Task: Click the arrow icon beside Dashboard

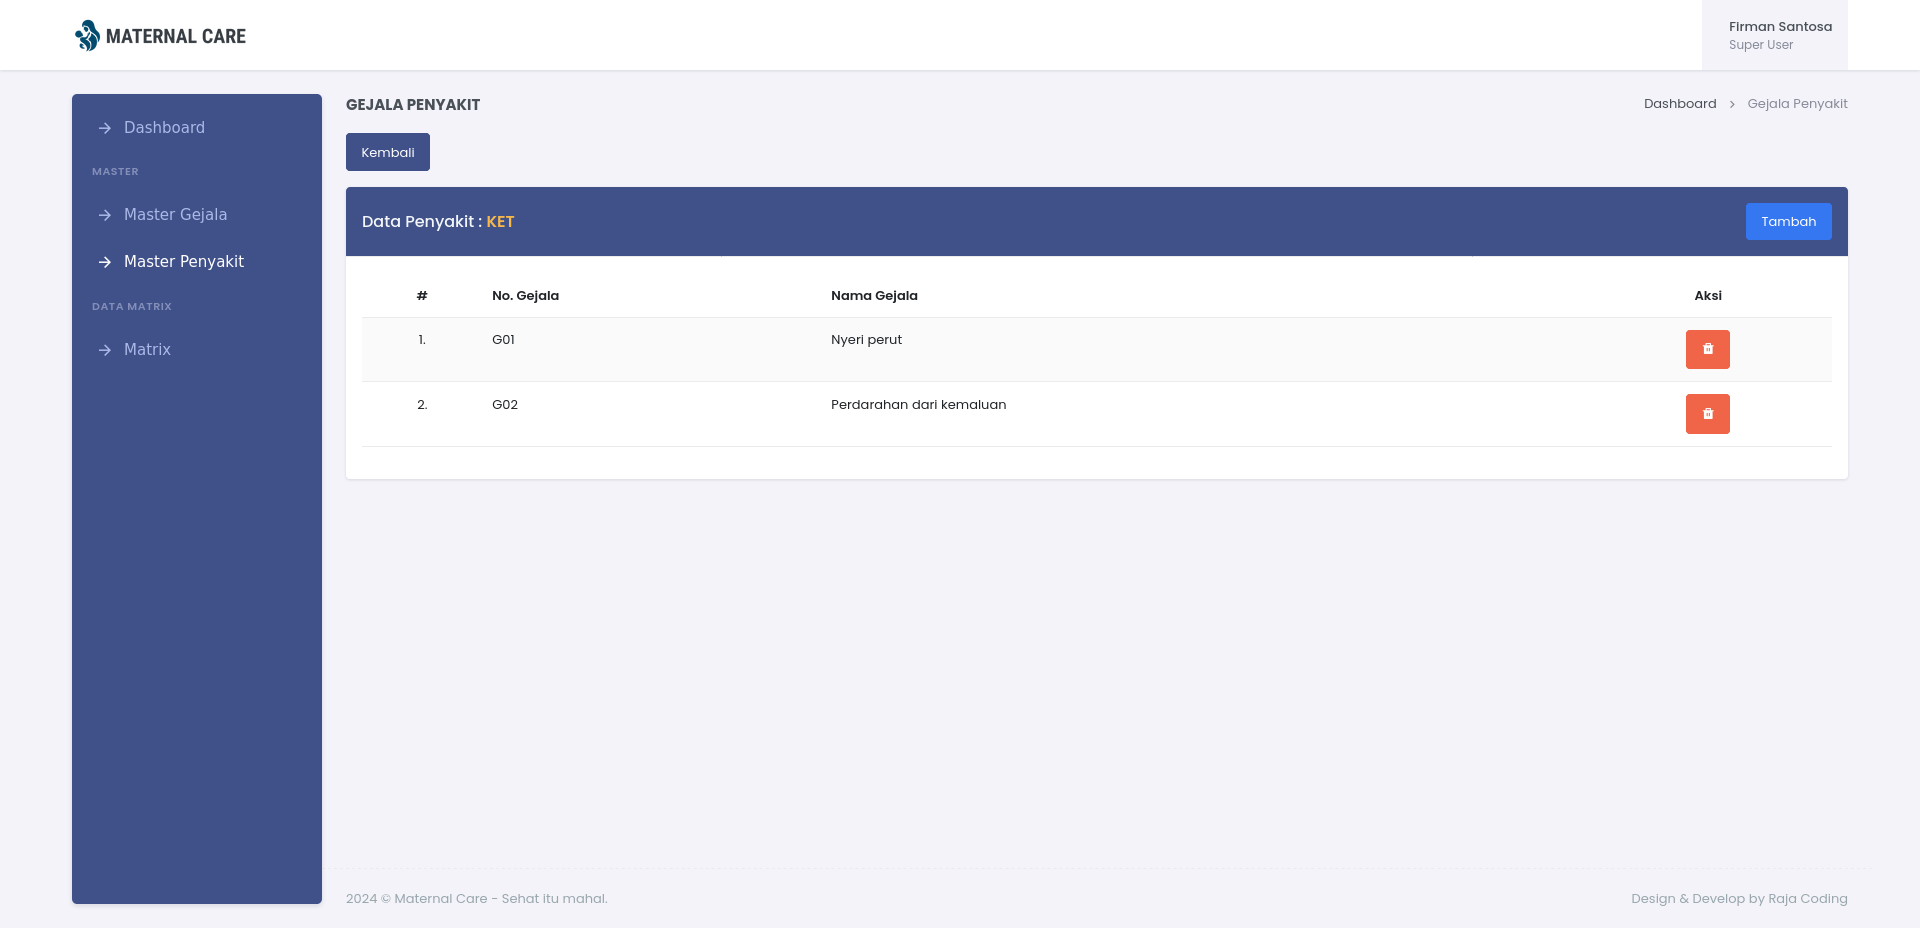Action: 105,128
